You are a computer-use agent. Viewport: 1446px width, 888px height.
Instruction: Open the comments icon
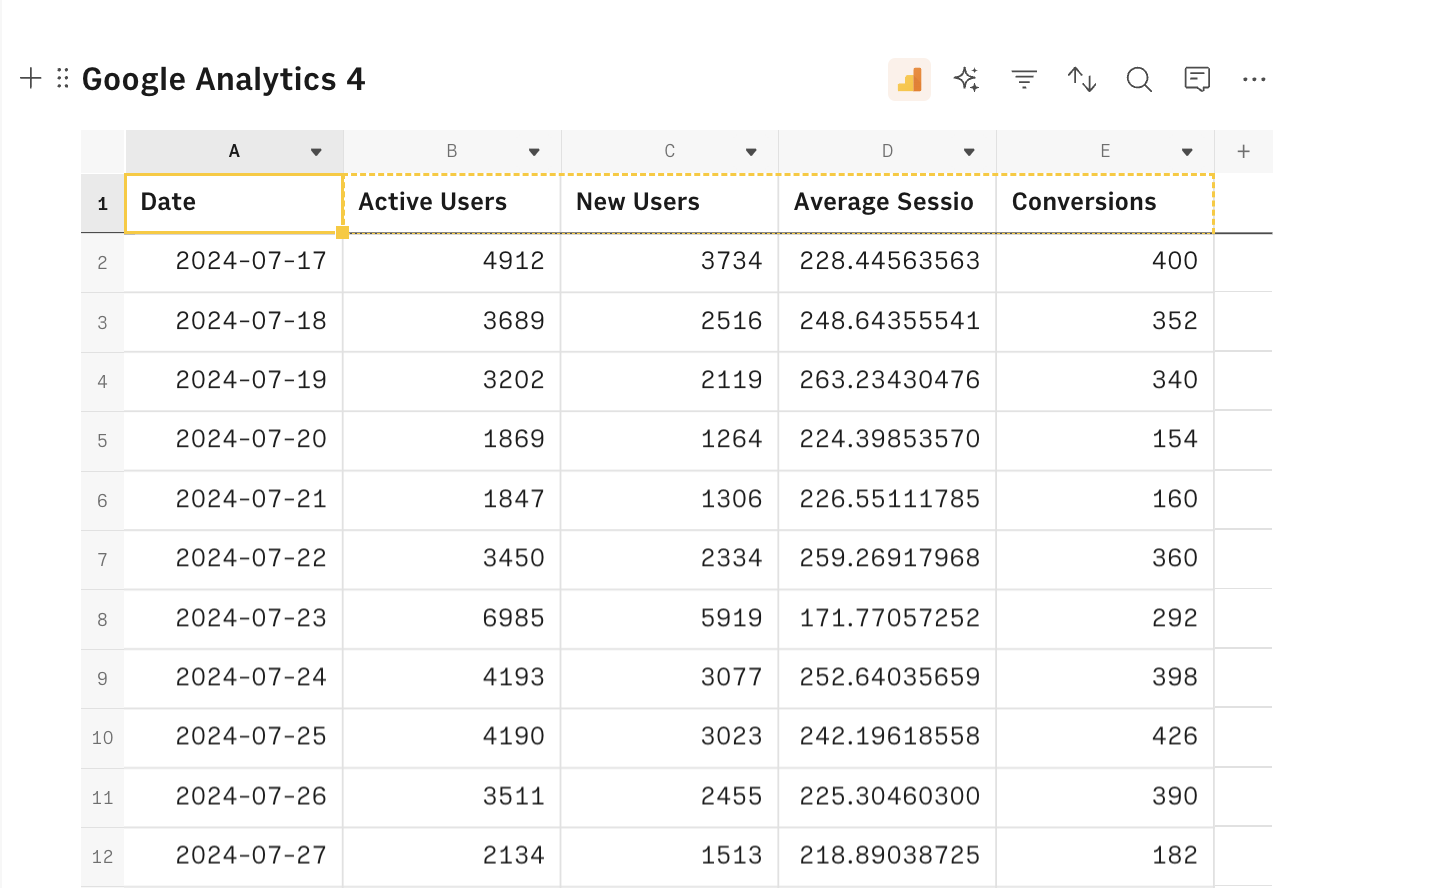click(1197, 79)
